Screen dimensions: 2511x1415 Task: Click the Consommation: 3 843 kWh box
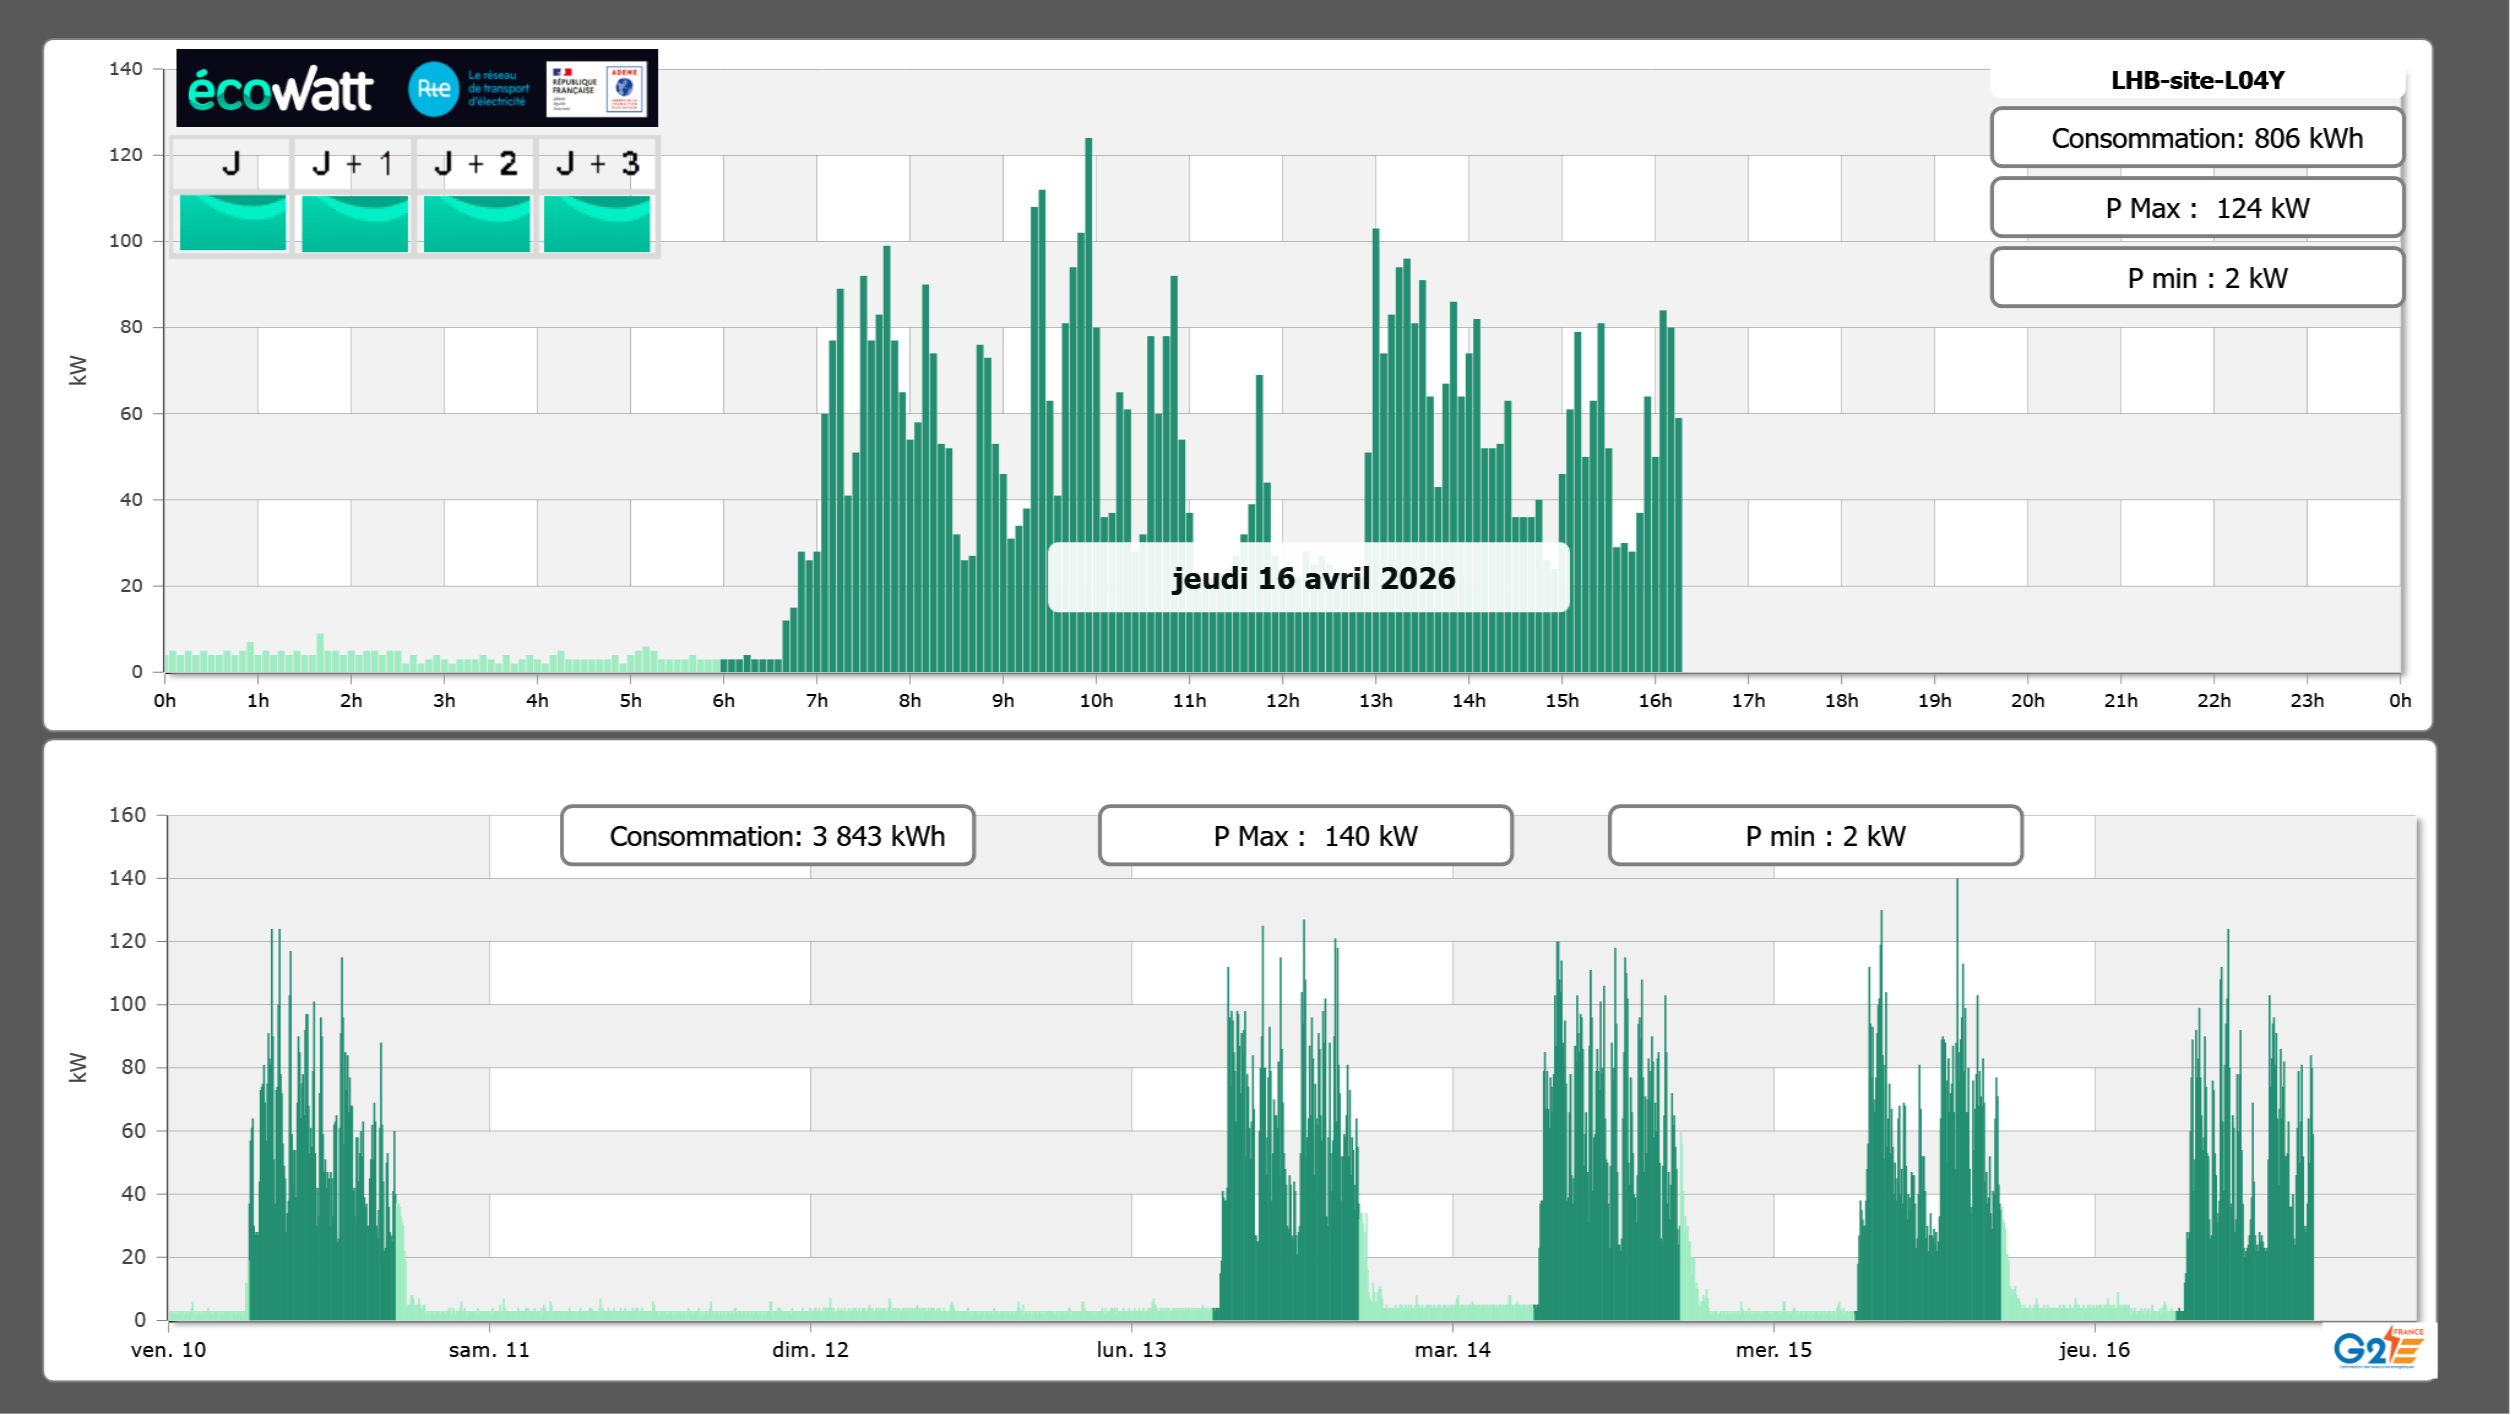point(767,836)
